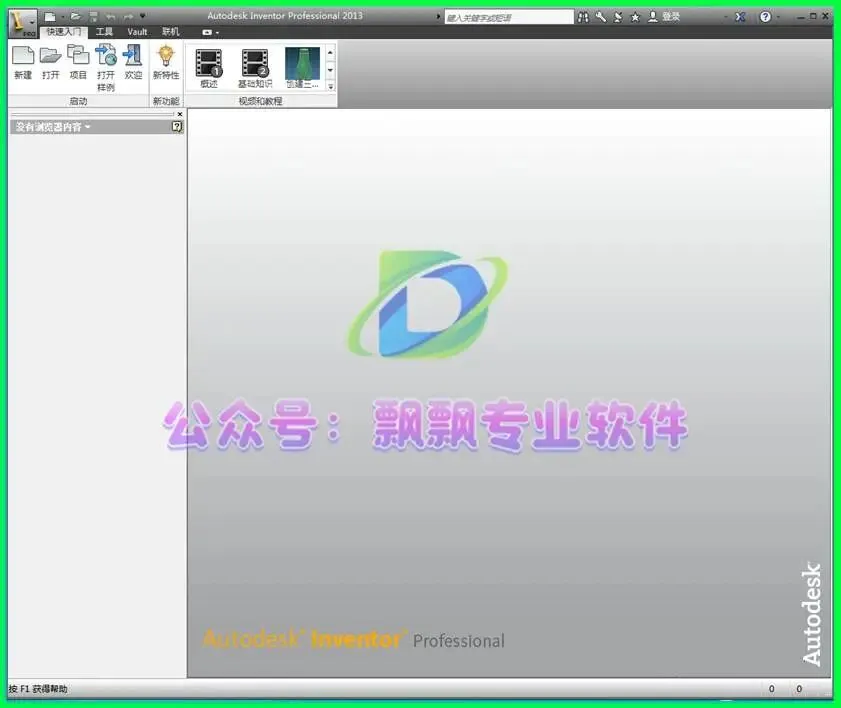Click the 登录 sign-in button
Screen dimensions: 841x708
664,17
